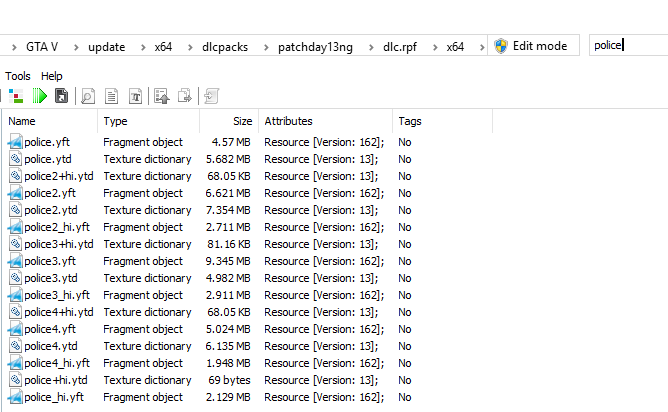Click the plain text document toolbar icon
668x412 pixels.
point(112,96)
